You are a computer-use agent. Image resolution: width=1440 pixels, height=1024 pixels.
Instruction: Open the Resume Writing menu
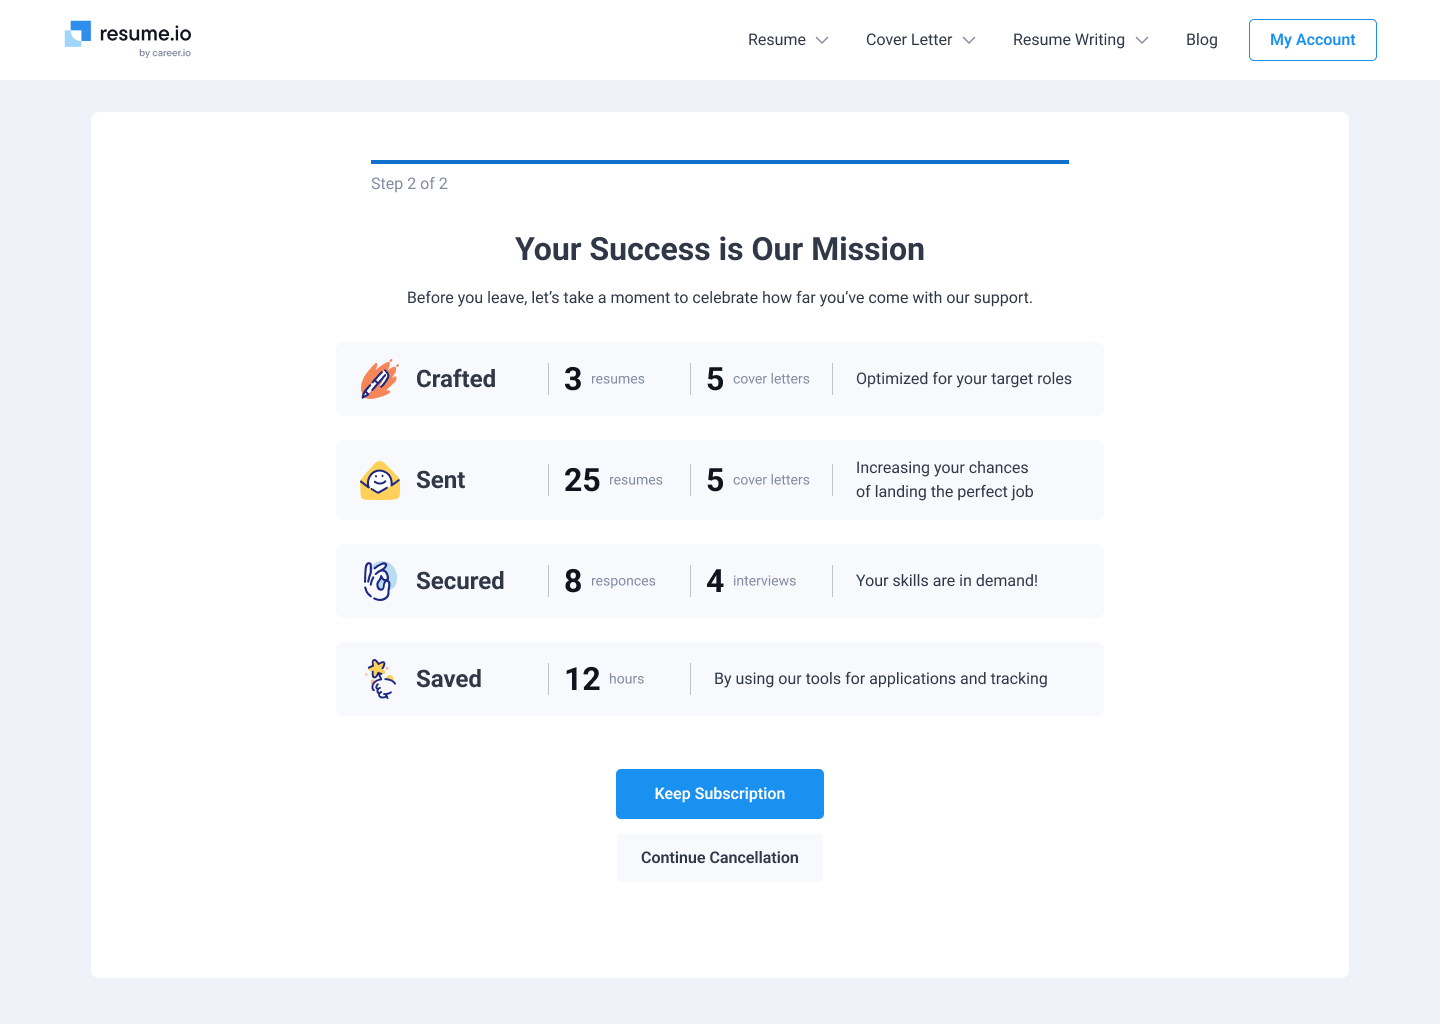click(x=1080, y=40)
